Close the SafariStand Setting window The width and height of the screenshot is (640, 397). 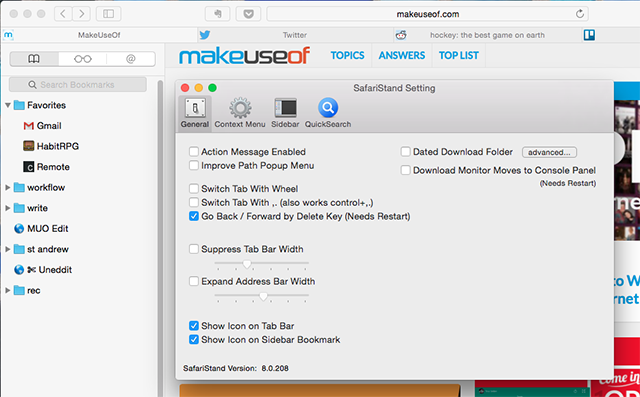point(185,88)
